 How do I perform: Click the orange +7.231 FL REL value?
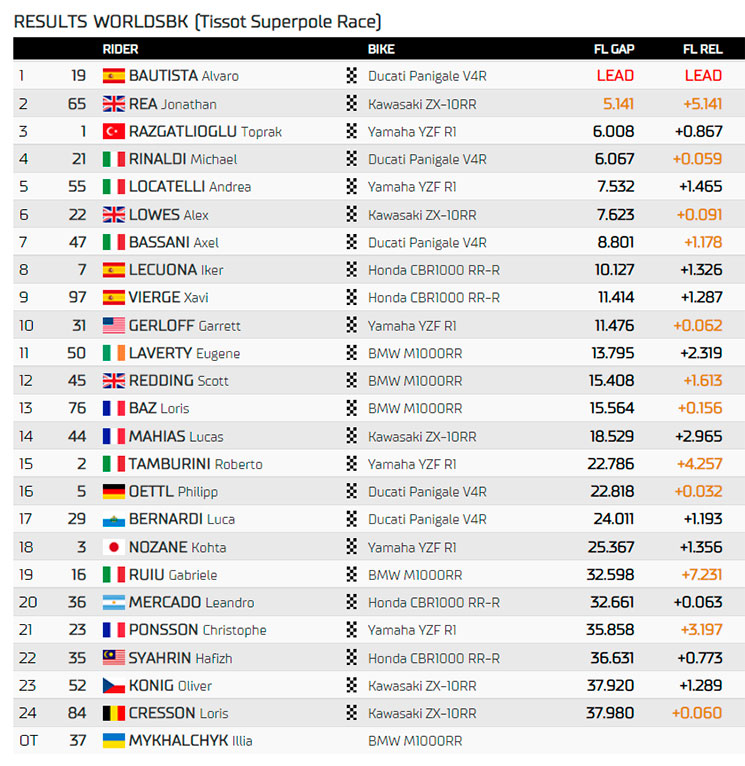coord(702,574)
